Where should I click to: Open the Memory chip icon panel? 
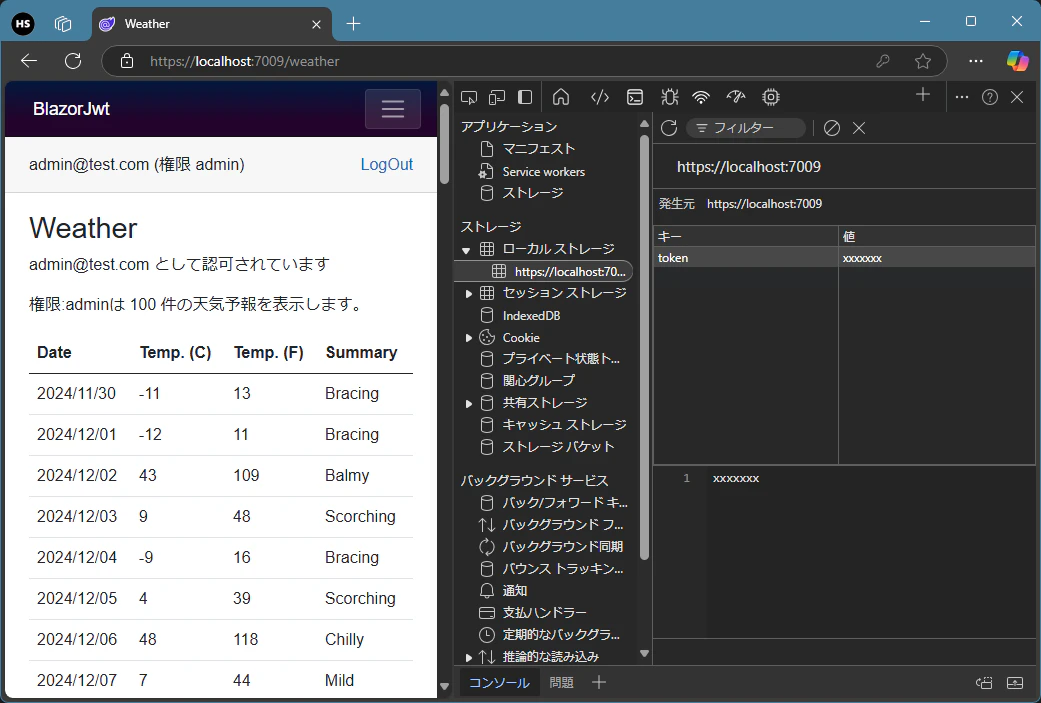pyautogui.click(x=771, y=98)
